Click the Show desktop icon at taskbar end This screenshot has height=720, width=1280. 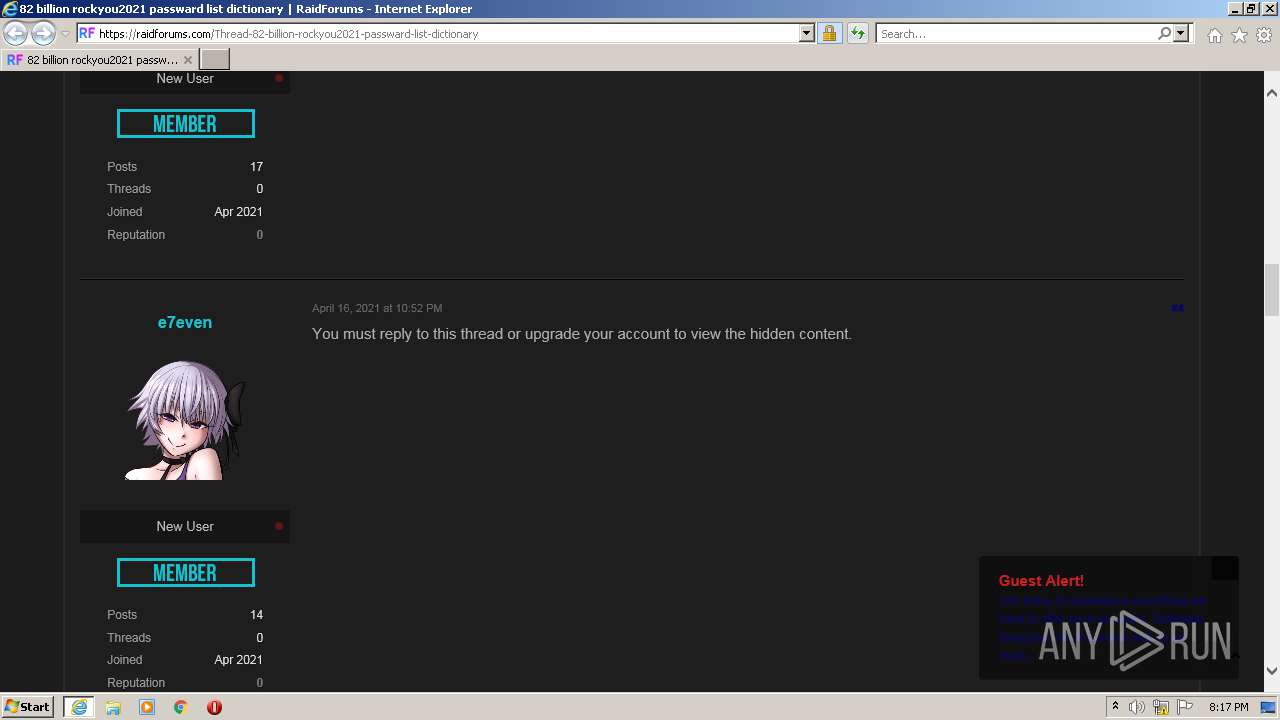[1268, 707]
